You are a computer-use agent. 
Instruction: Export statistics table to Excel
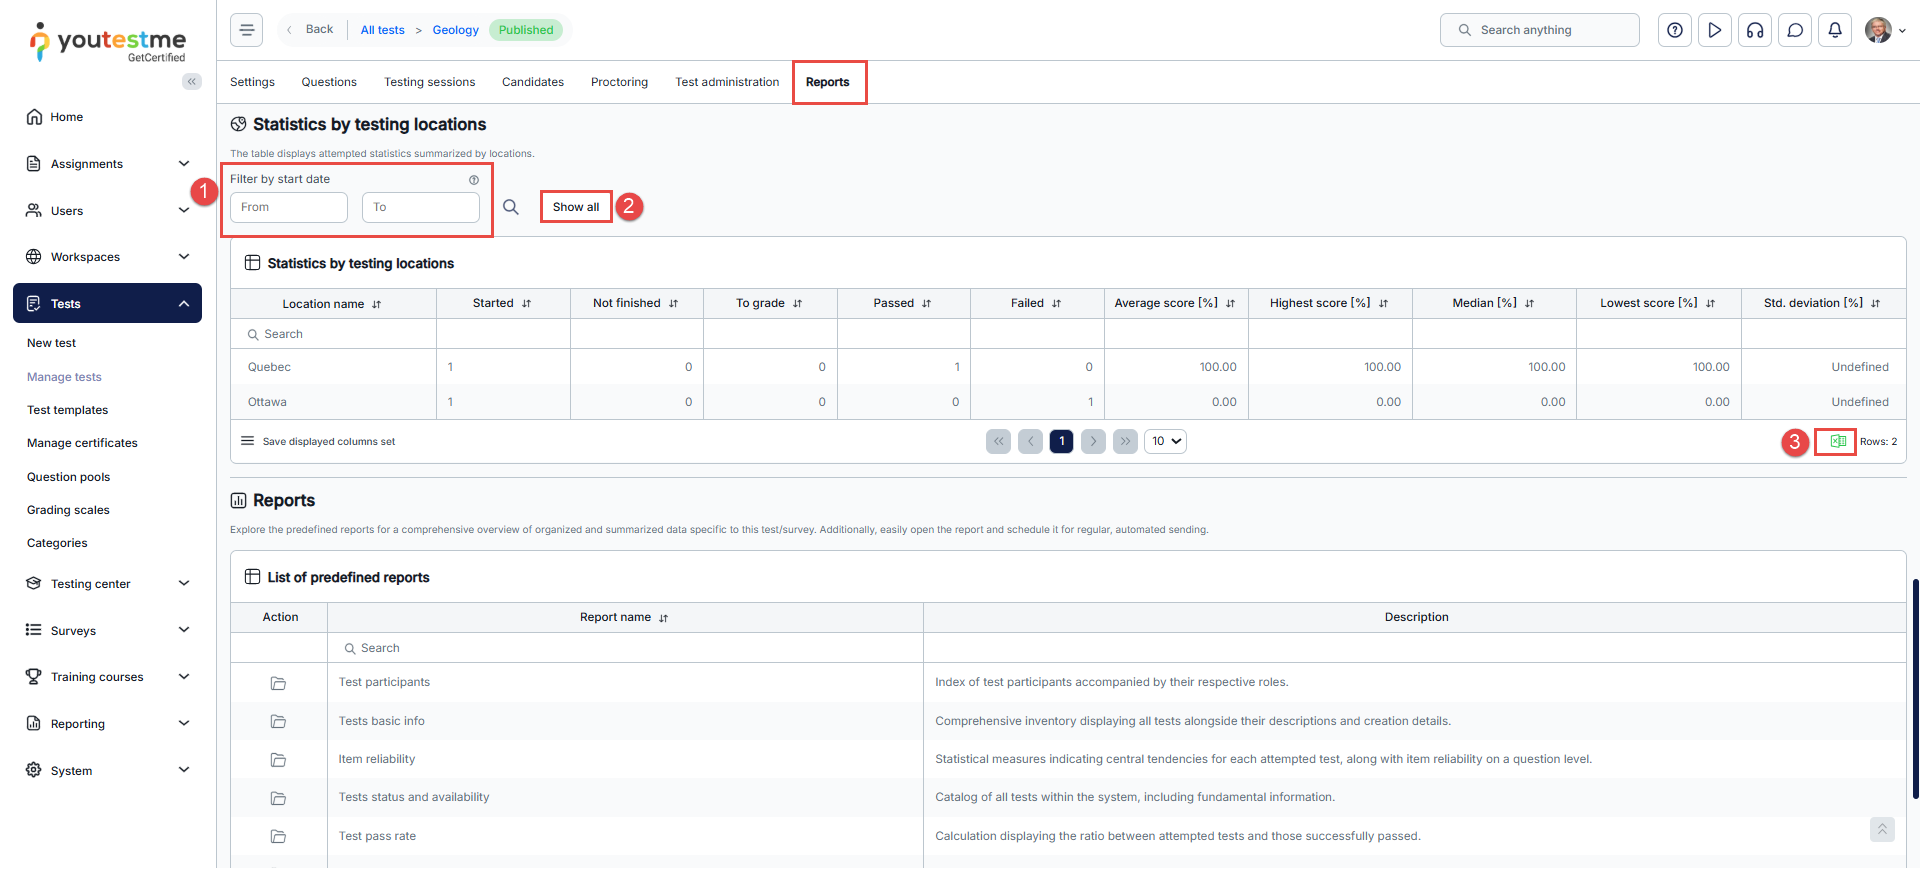(1837, 441)
